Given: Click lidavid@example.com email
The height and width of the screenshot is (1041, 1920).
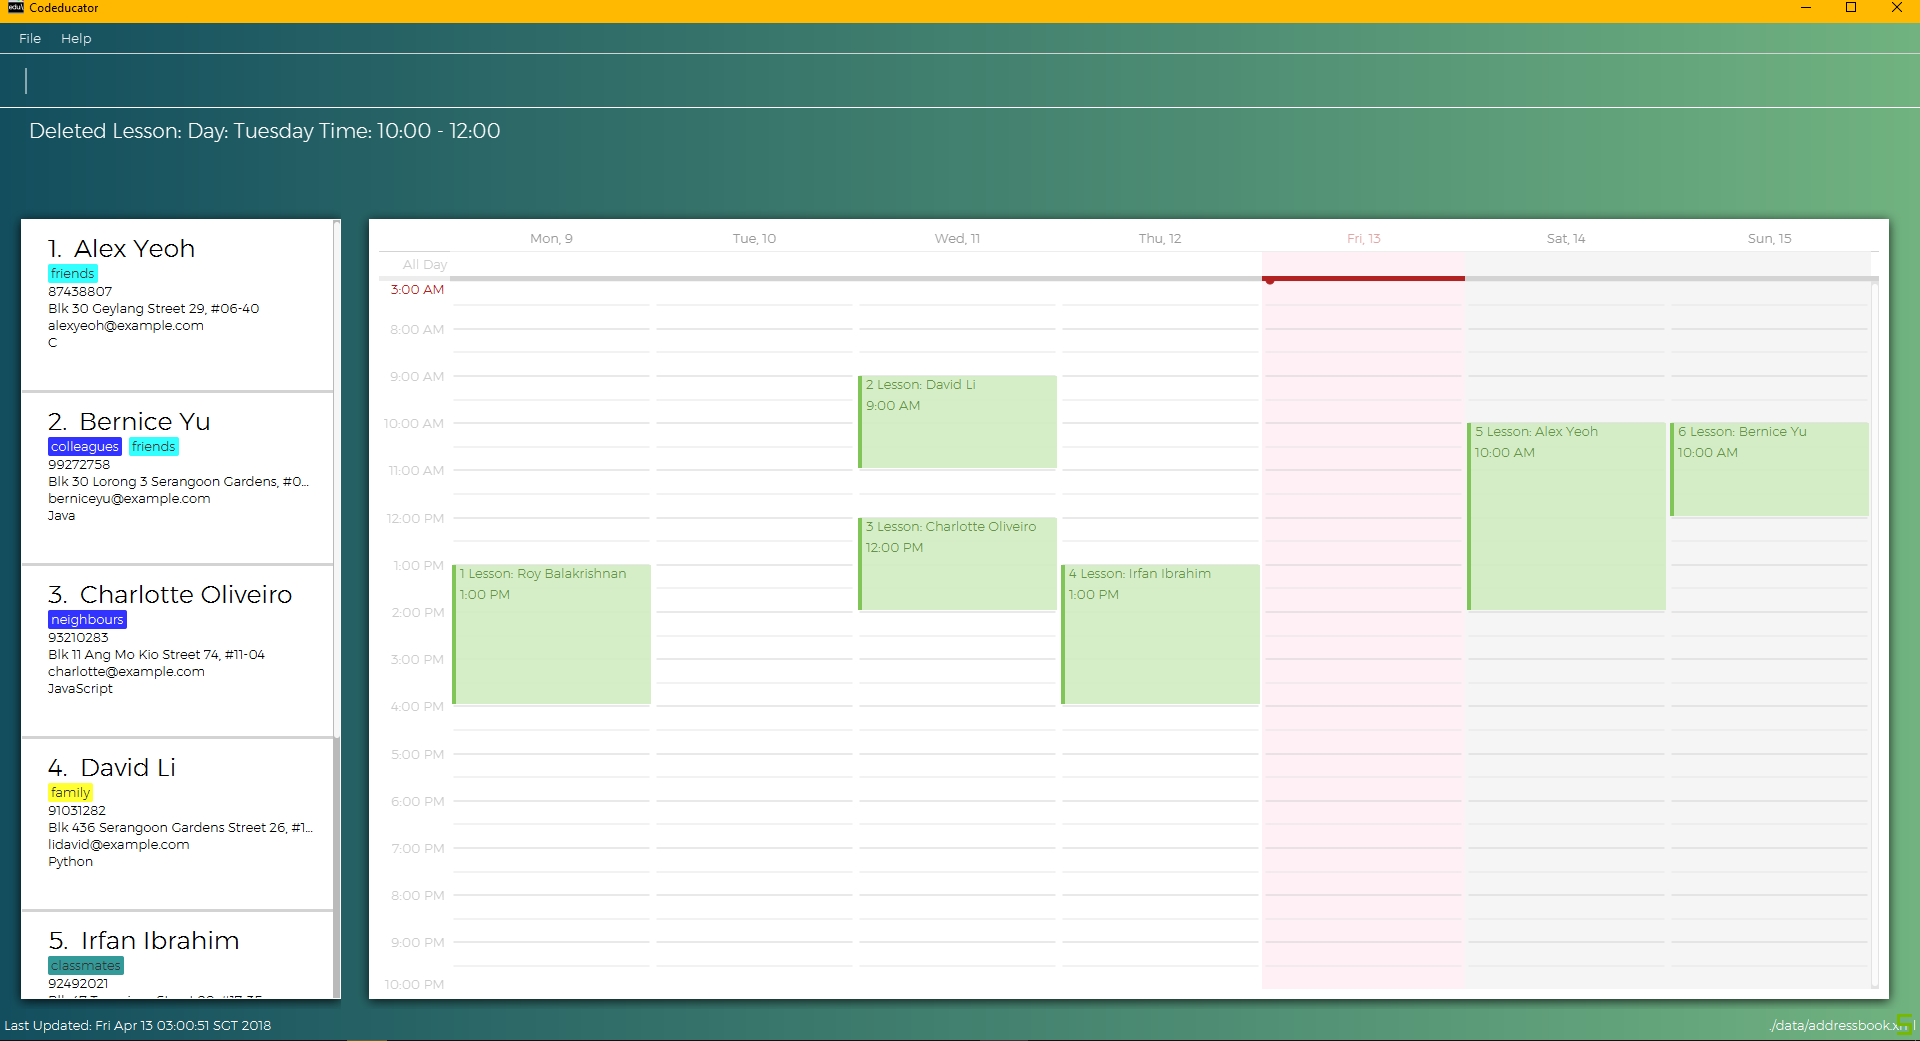Looking at the screenshot, I should (119, 844).
